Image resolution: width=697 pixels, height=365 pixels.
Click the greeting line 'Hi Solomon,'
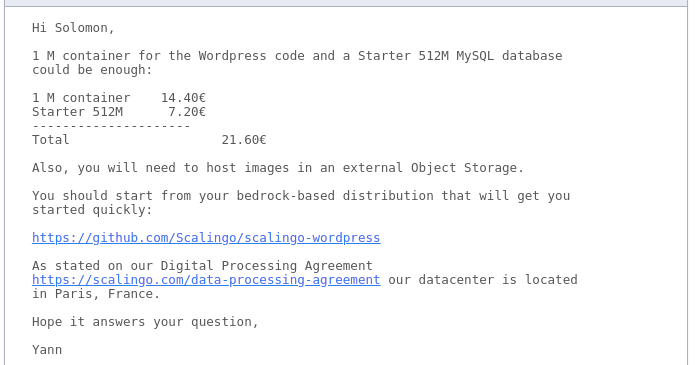coord(73,28)
